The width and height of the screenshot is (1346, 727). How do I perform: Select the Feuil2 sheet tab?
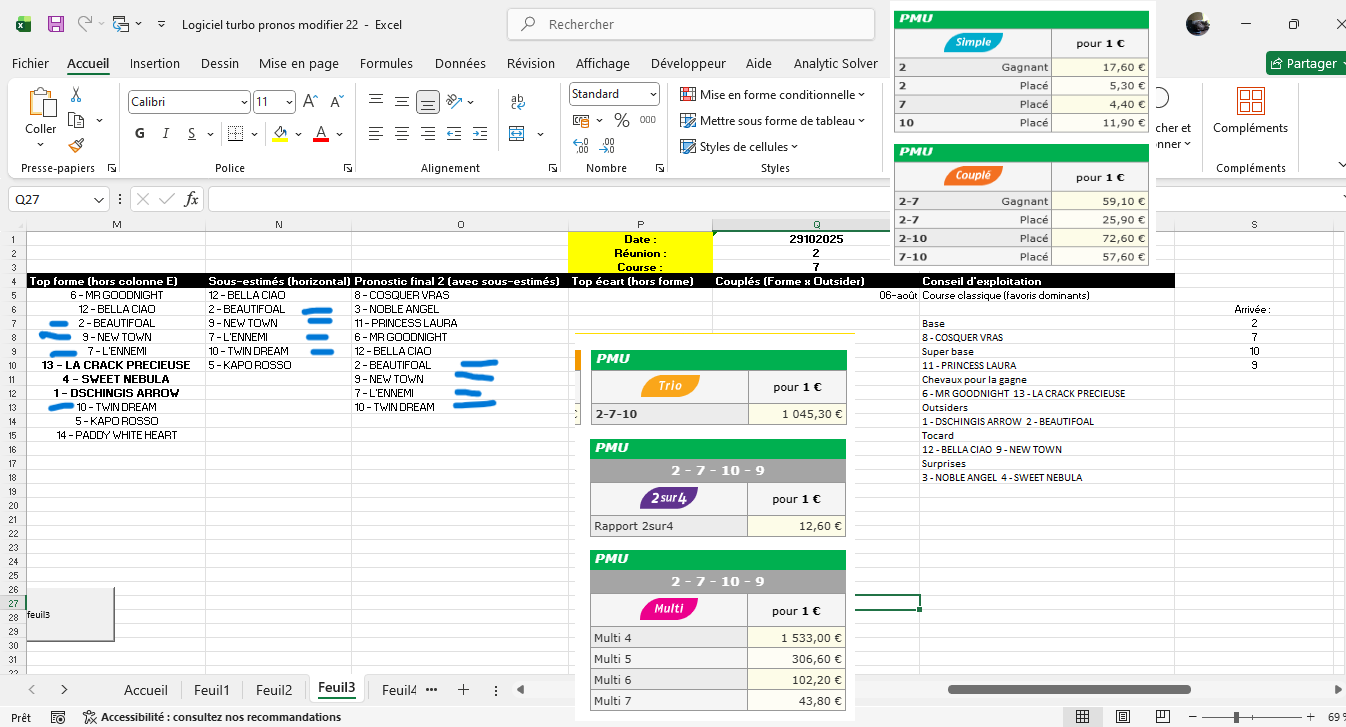tap(274, 690)
